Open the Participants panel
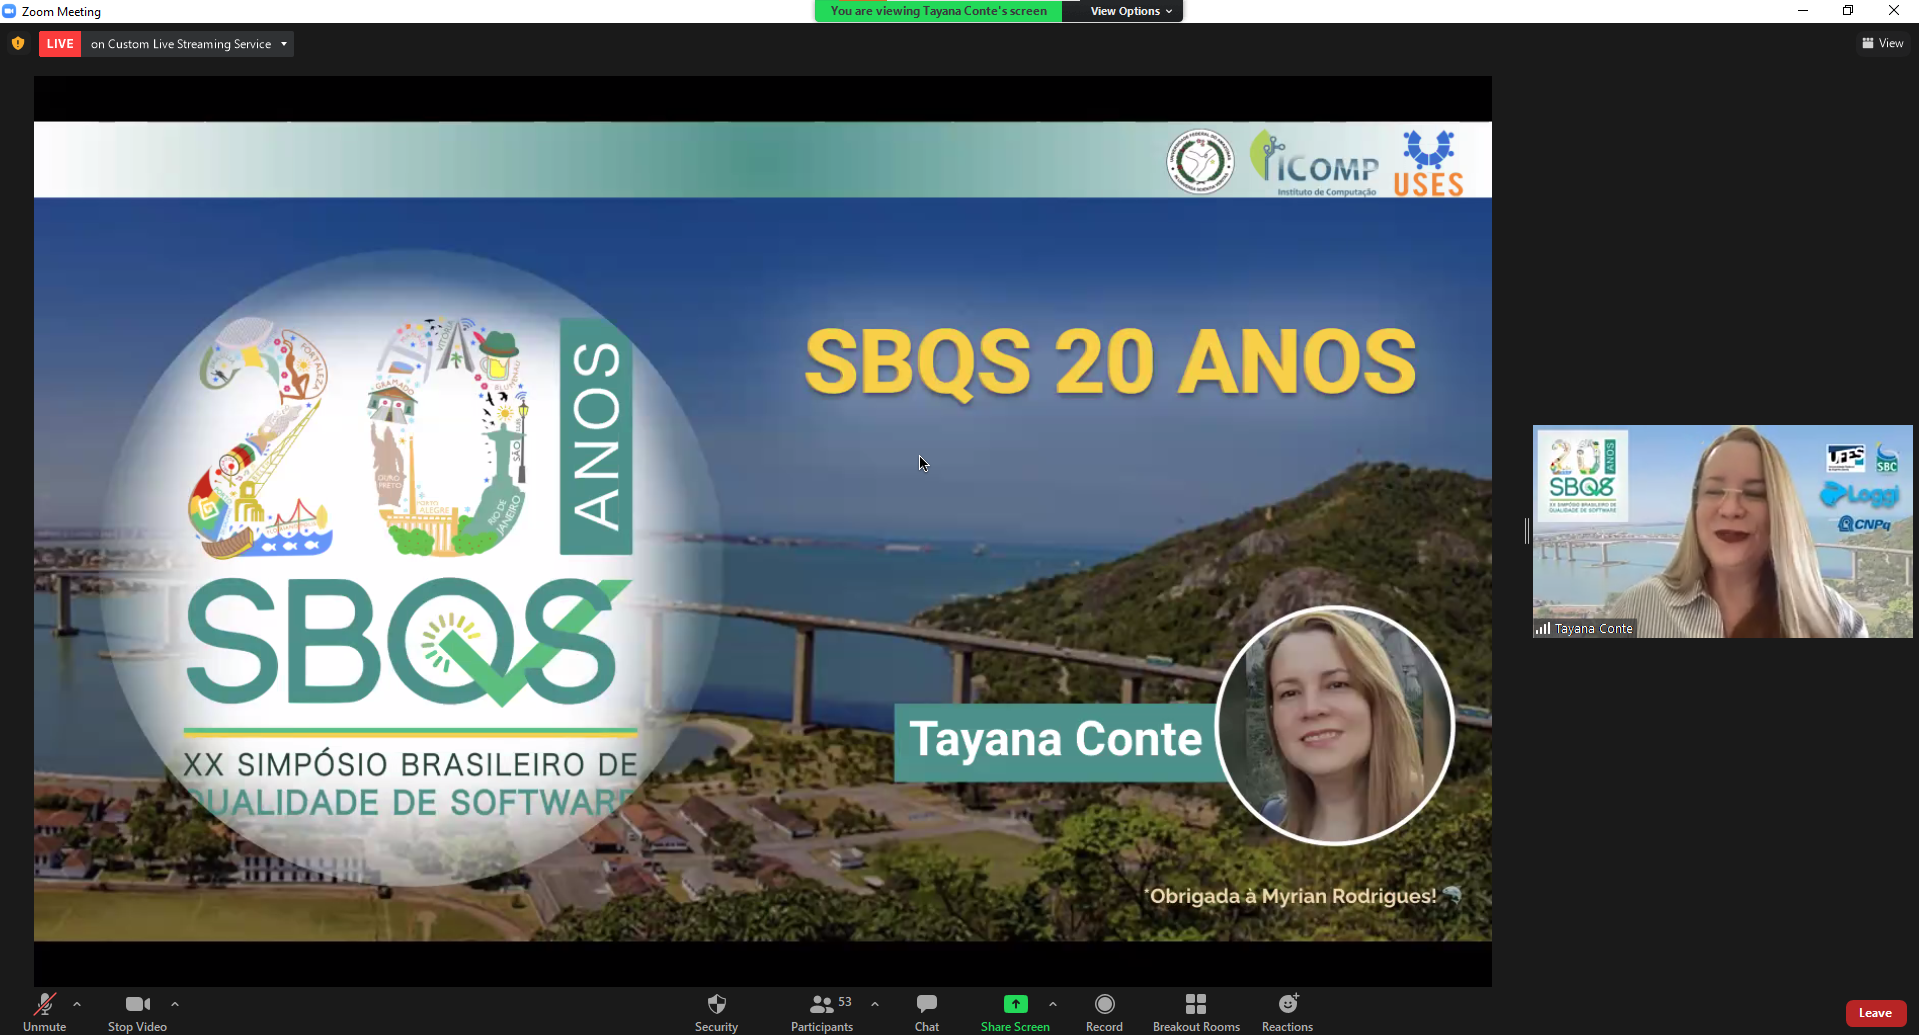 click(x=822, y=1011)
